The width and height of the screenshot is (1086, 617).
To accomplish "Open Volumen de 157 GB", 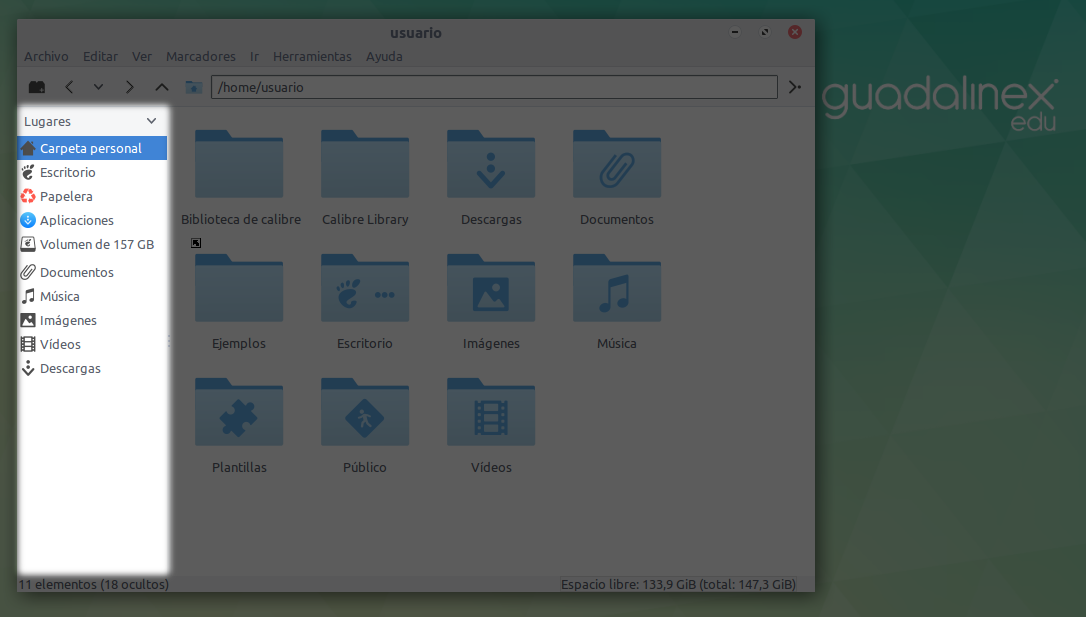I will [92, 244].
